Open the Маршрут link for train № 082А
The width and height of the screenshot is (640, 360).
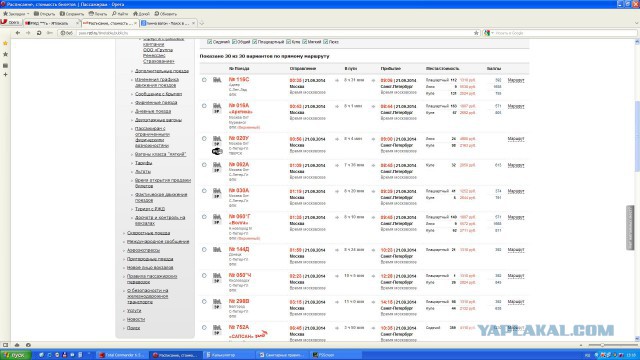516,165
